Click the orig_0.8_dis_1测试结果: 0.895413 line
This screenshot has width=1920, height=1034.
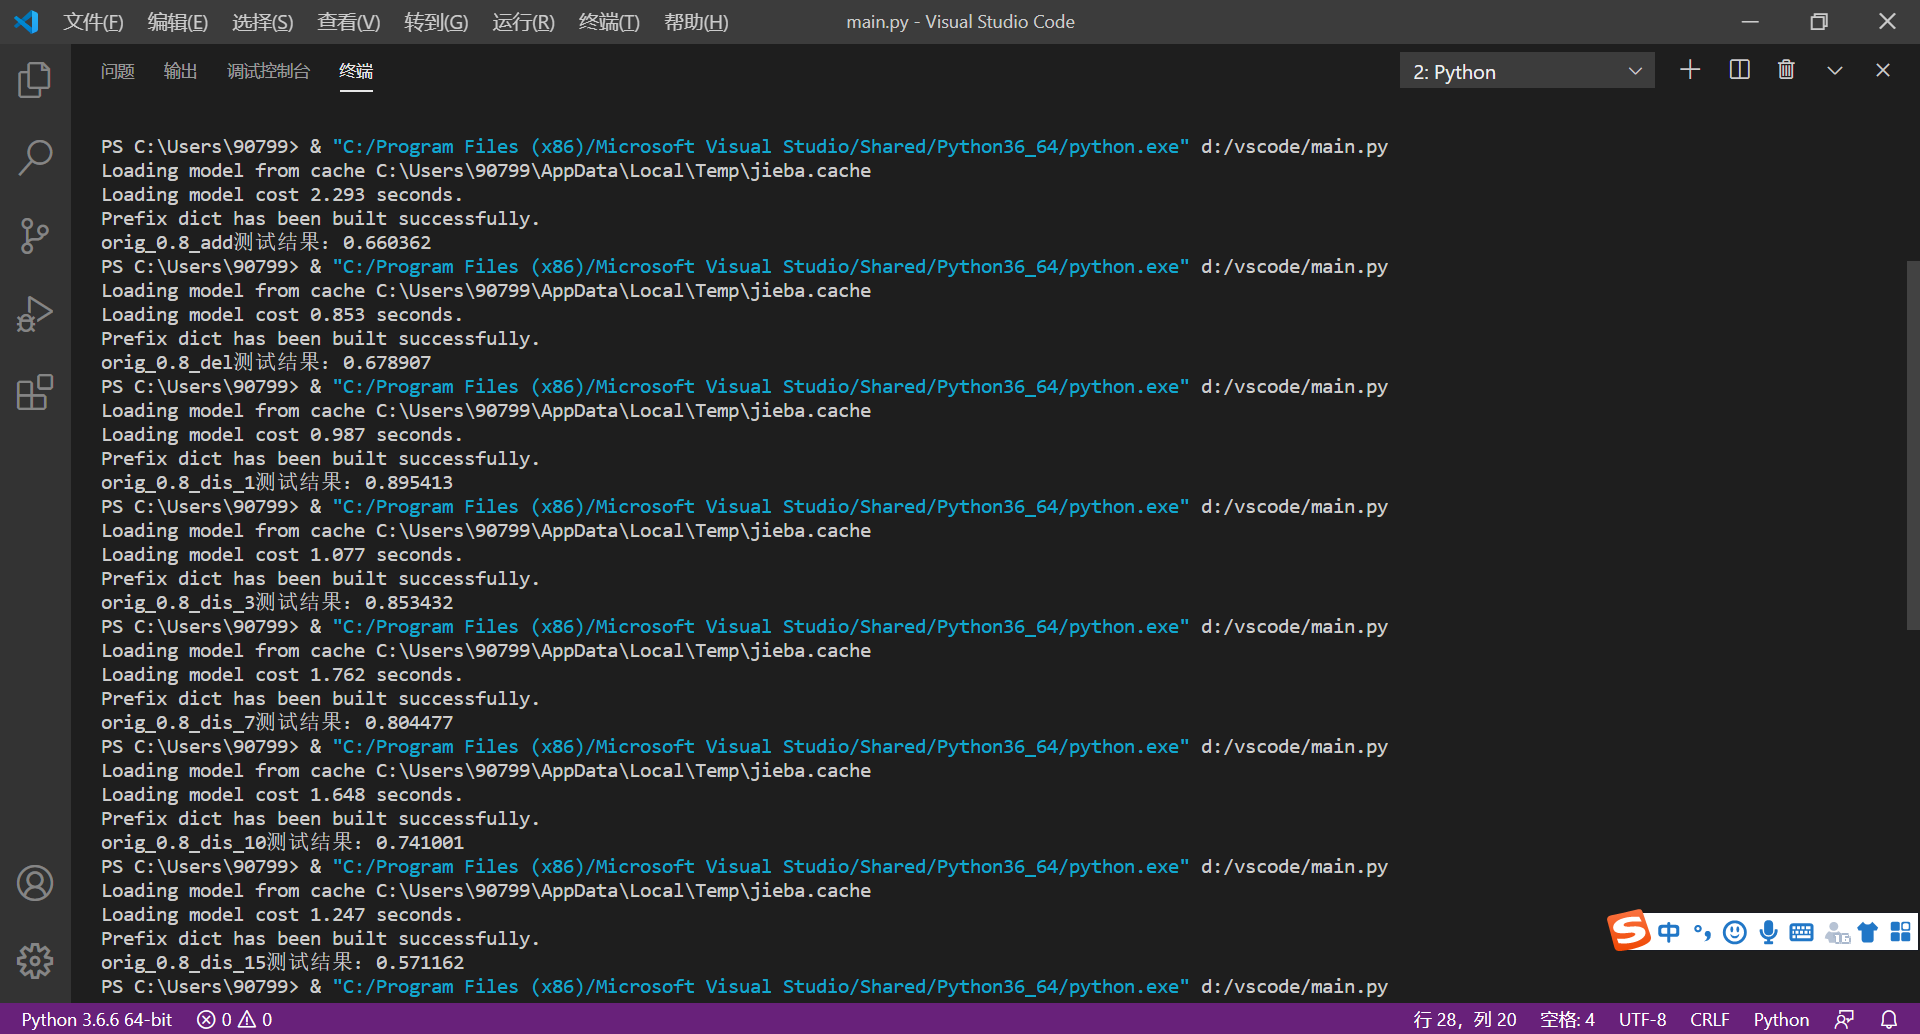(x=277, y=482)
